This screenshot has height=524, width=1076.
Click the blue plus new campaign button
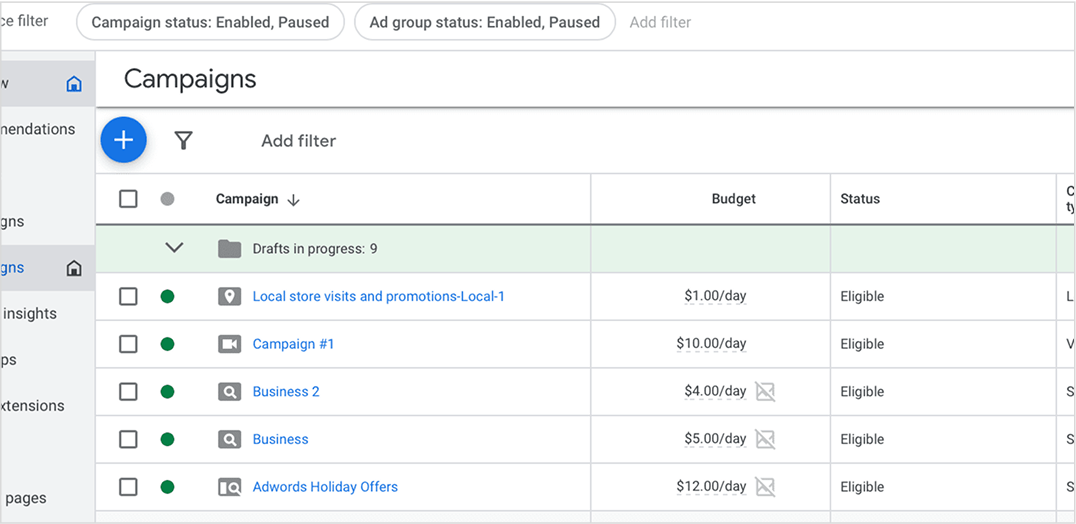coord(123,141)
